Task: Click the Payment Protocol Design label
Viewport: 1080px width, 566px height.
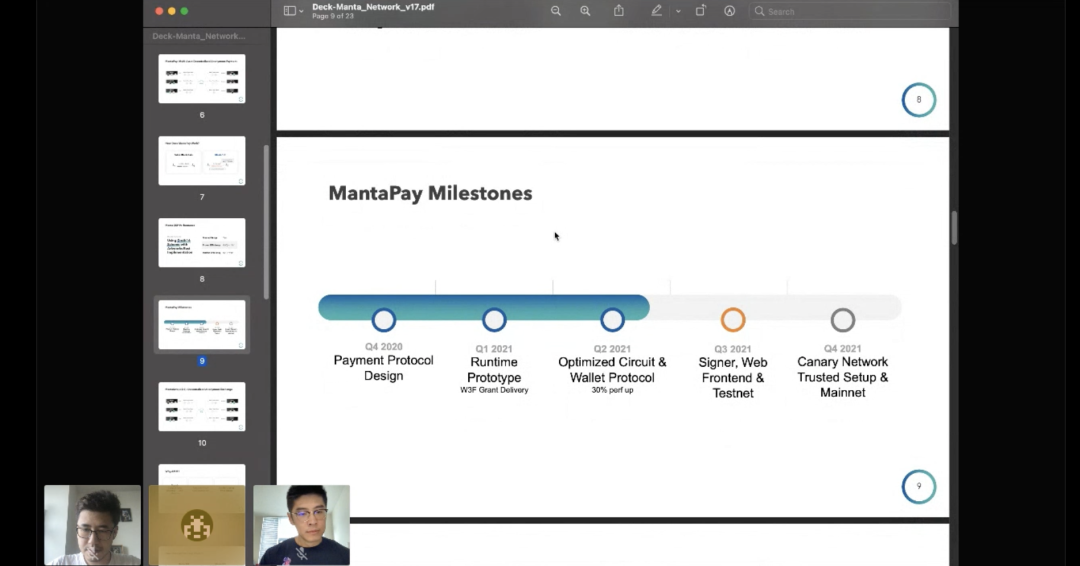Action: (x=384, y=368)
